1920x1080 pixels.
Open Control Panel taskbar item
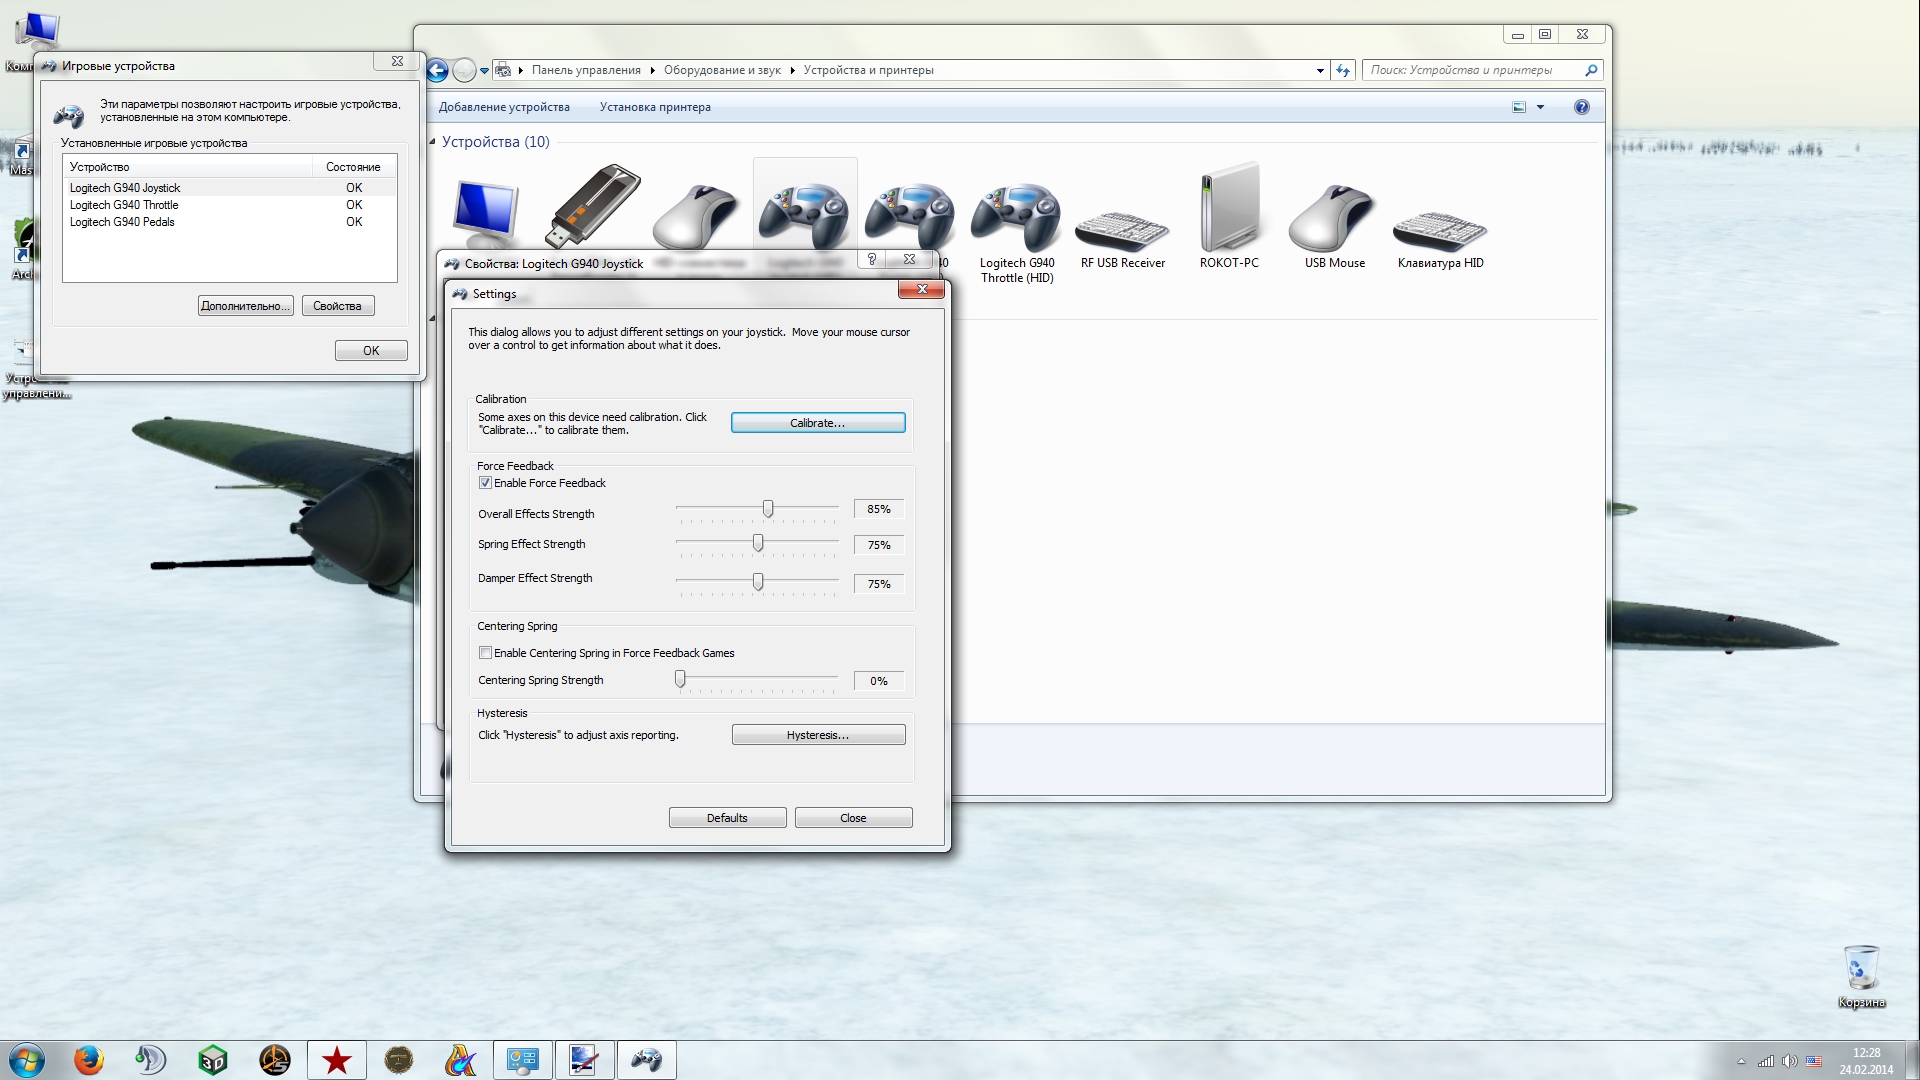[522, 1060]
